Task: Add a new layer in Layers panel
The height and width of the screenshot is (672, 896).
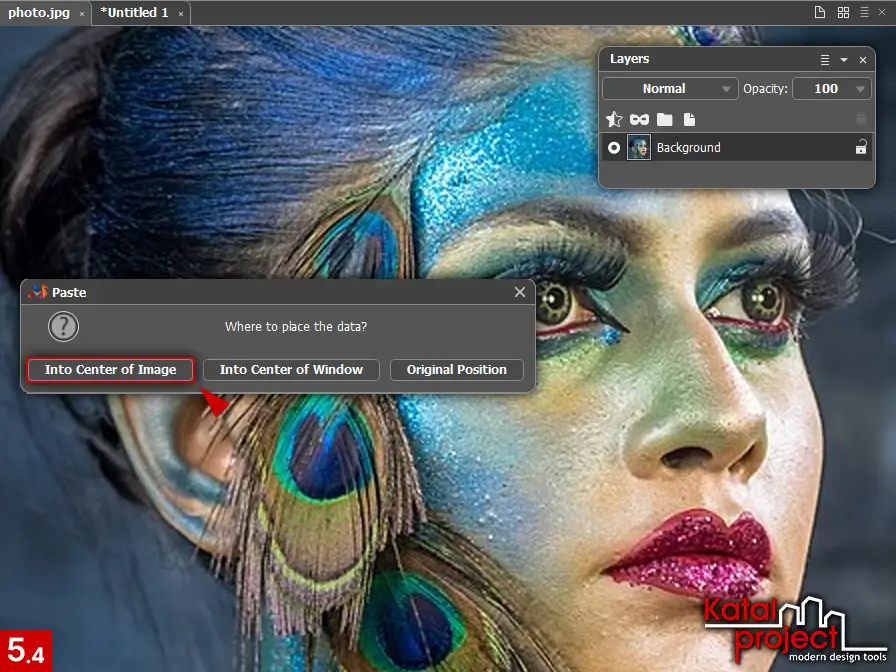Action: point(688,119)
